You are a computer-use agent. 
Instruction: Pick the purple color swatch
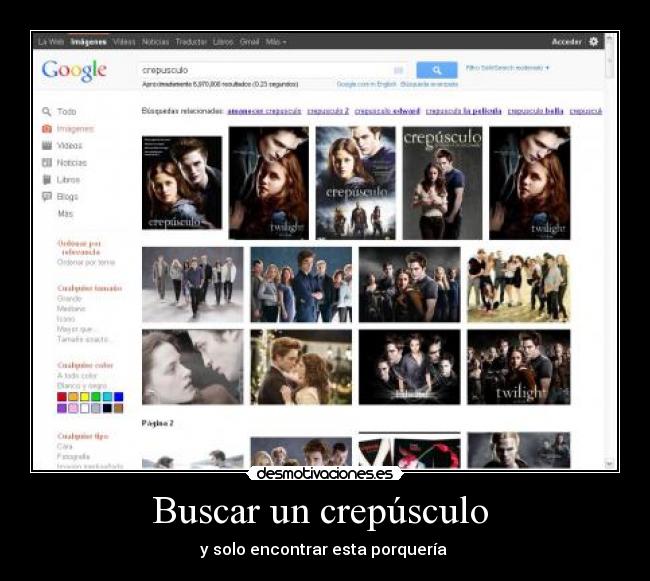pos(62,408)
